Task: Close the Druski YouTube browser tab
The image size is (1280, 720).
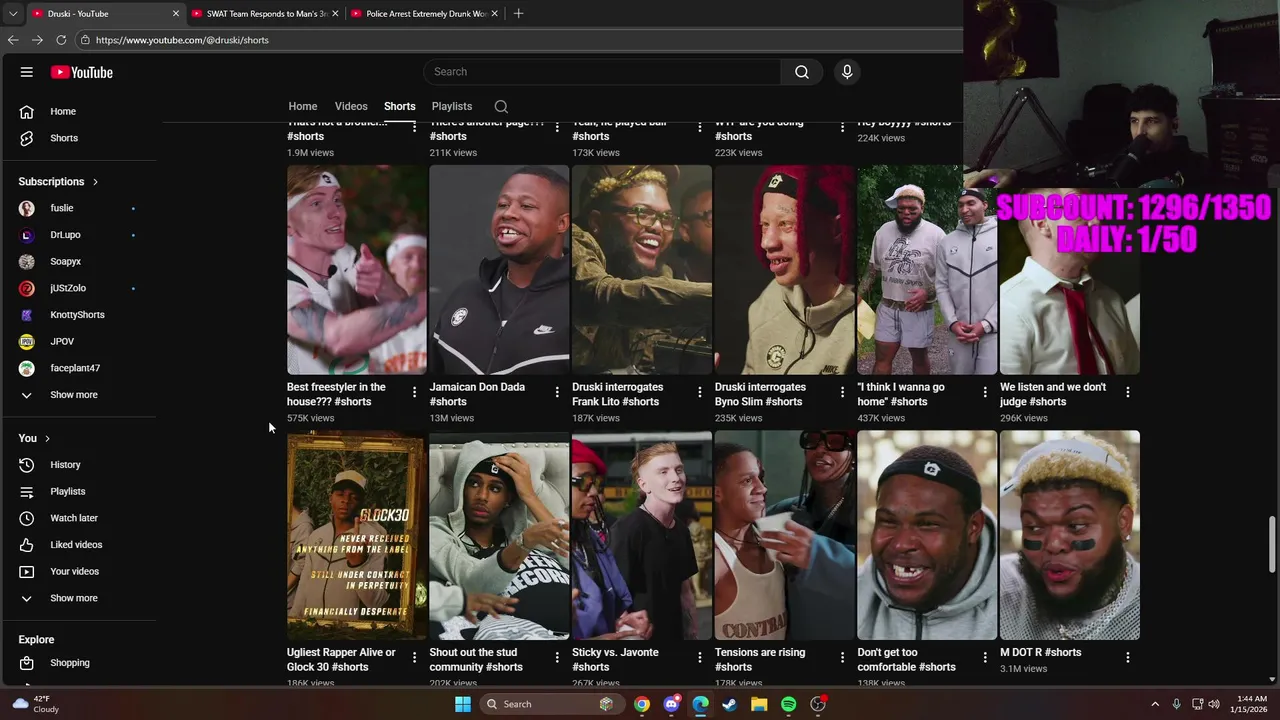Action: 176,14
